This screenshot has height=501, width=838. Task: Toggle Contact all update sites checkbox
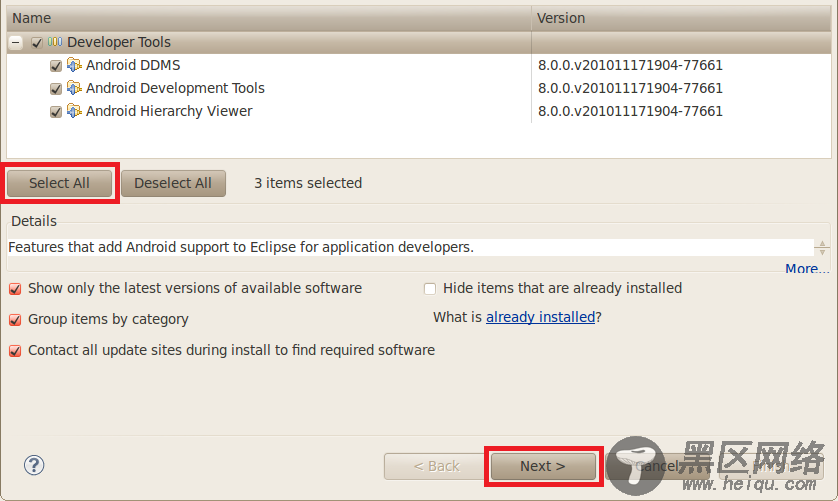click(15, 351)
